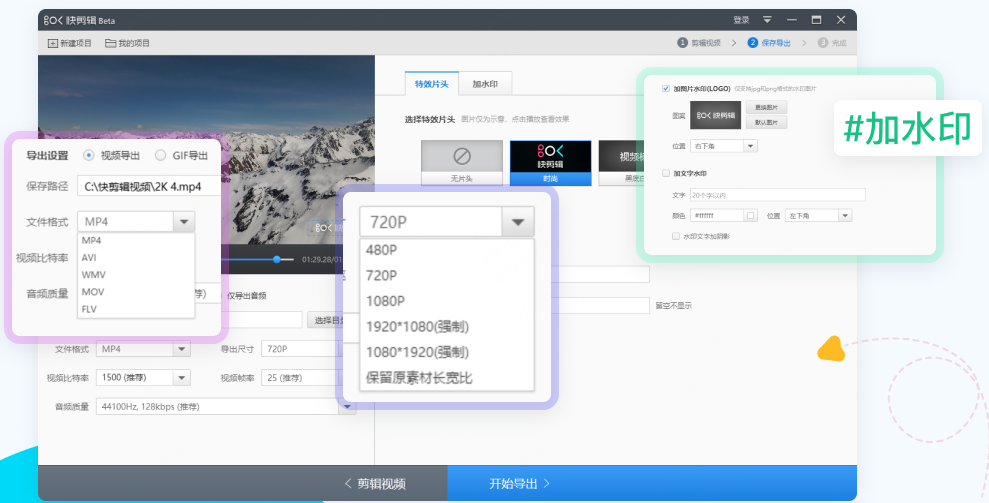This screenshot has width=989, height=503.
Task: Open the small lower 文件格式 MP4 dropdown
Action: click(x=143, y=349)
